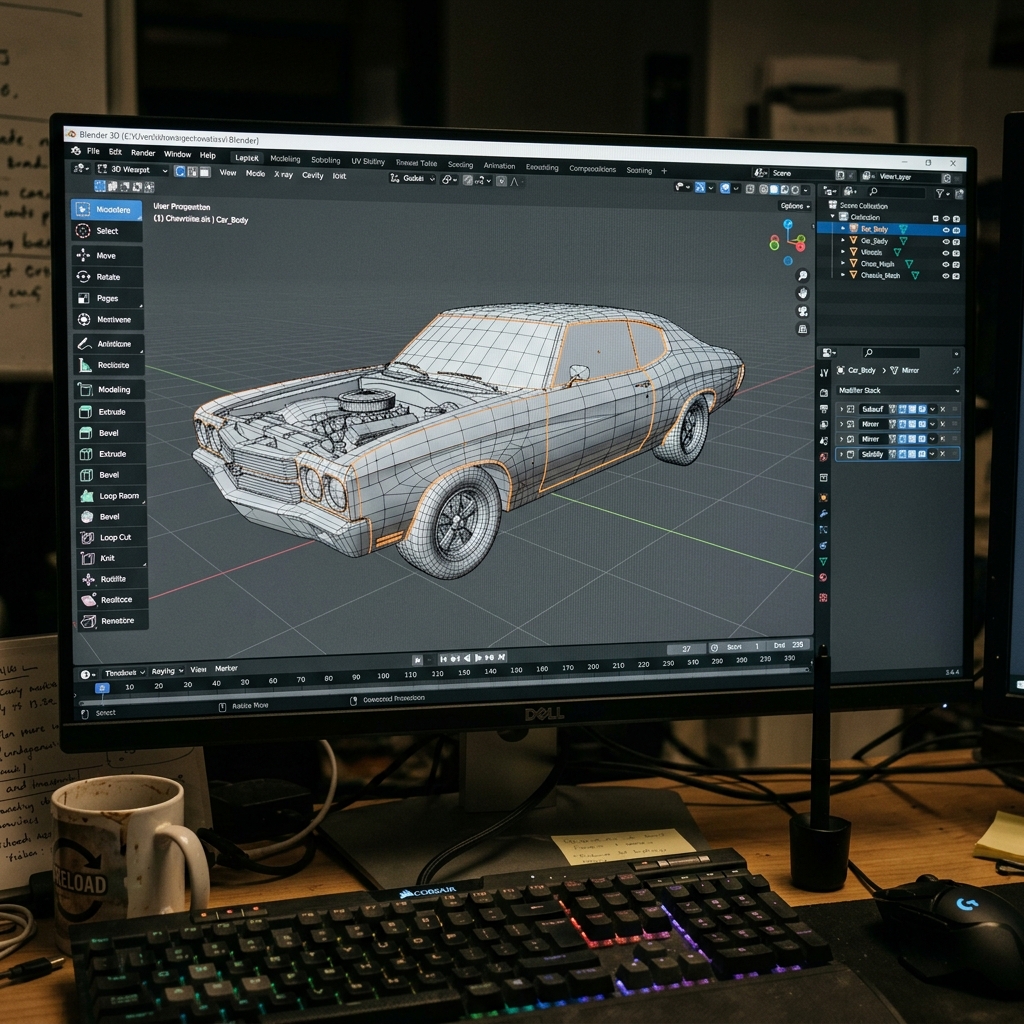This screenshot has width=1024, height=1024.
Task: Click the outliner filter funnel icon
Action: [940, 193]
